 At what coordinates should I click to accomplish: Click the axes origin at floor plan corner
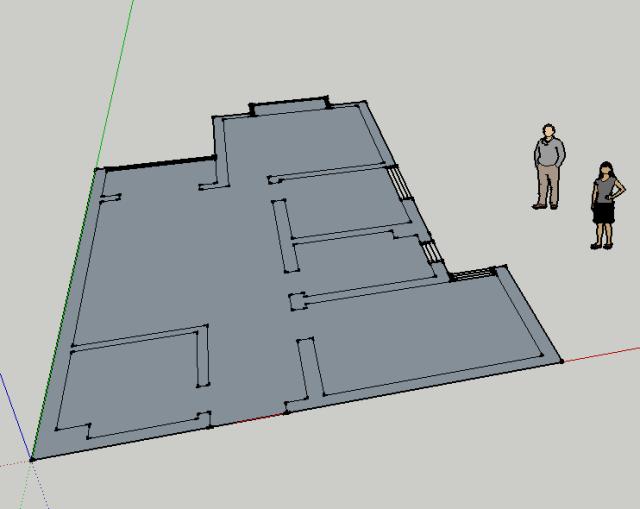[32, 459]
